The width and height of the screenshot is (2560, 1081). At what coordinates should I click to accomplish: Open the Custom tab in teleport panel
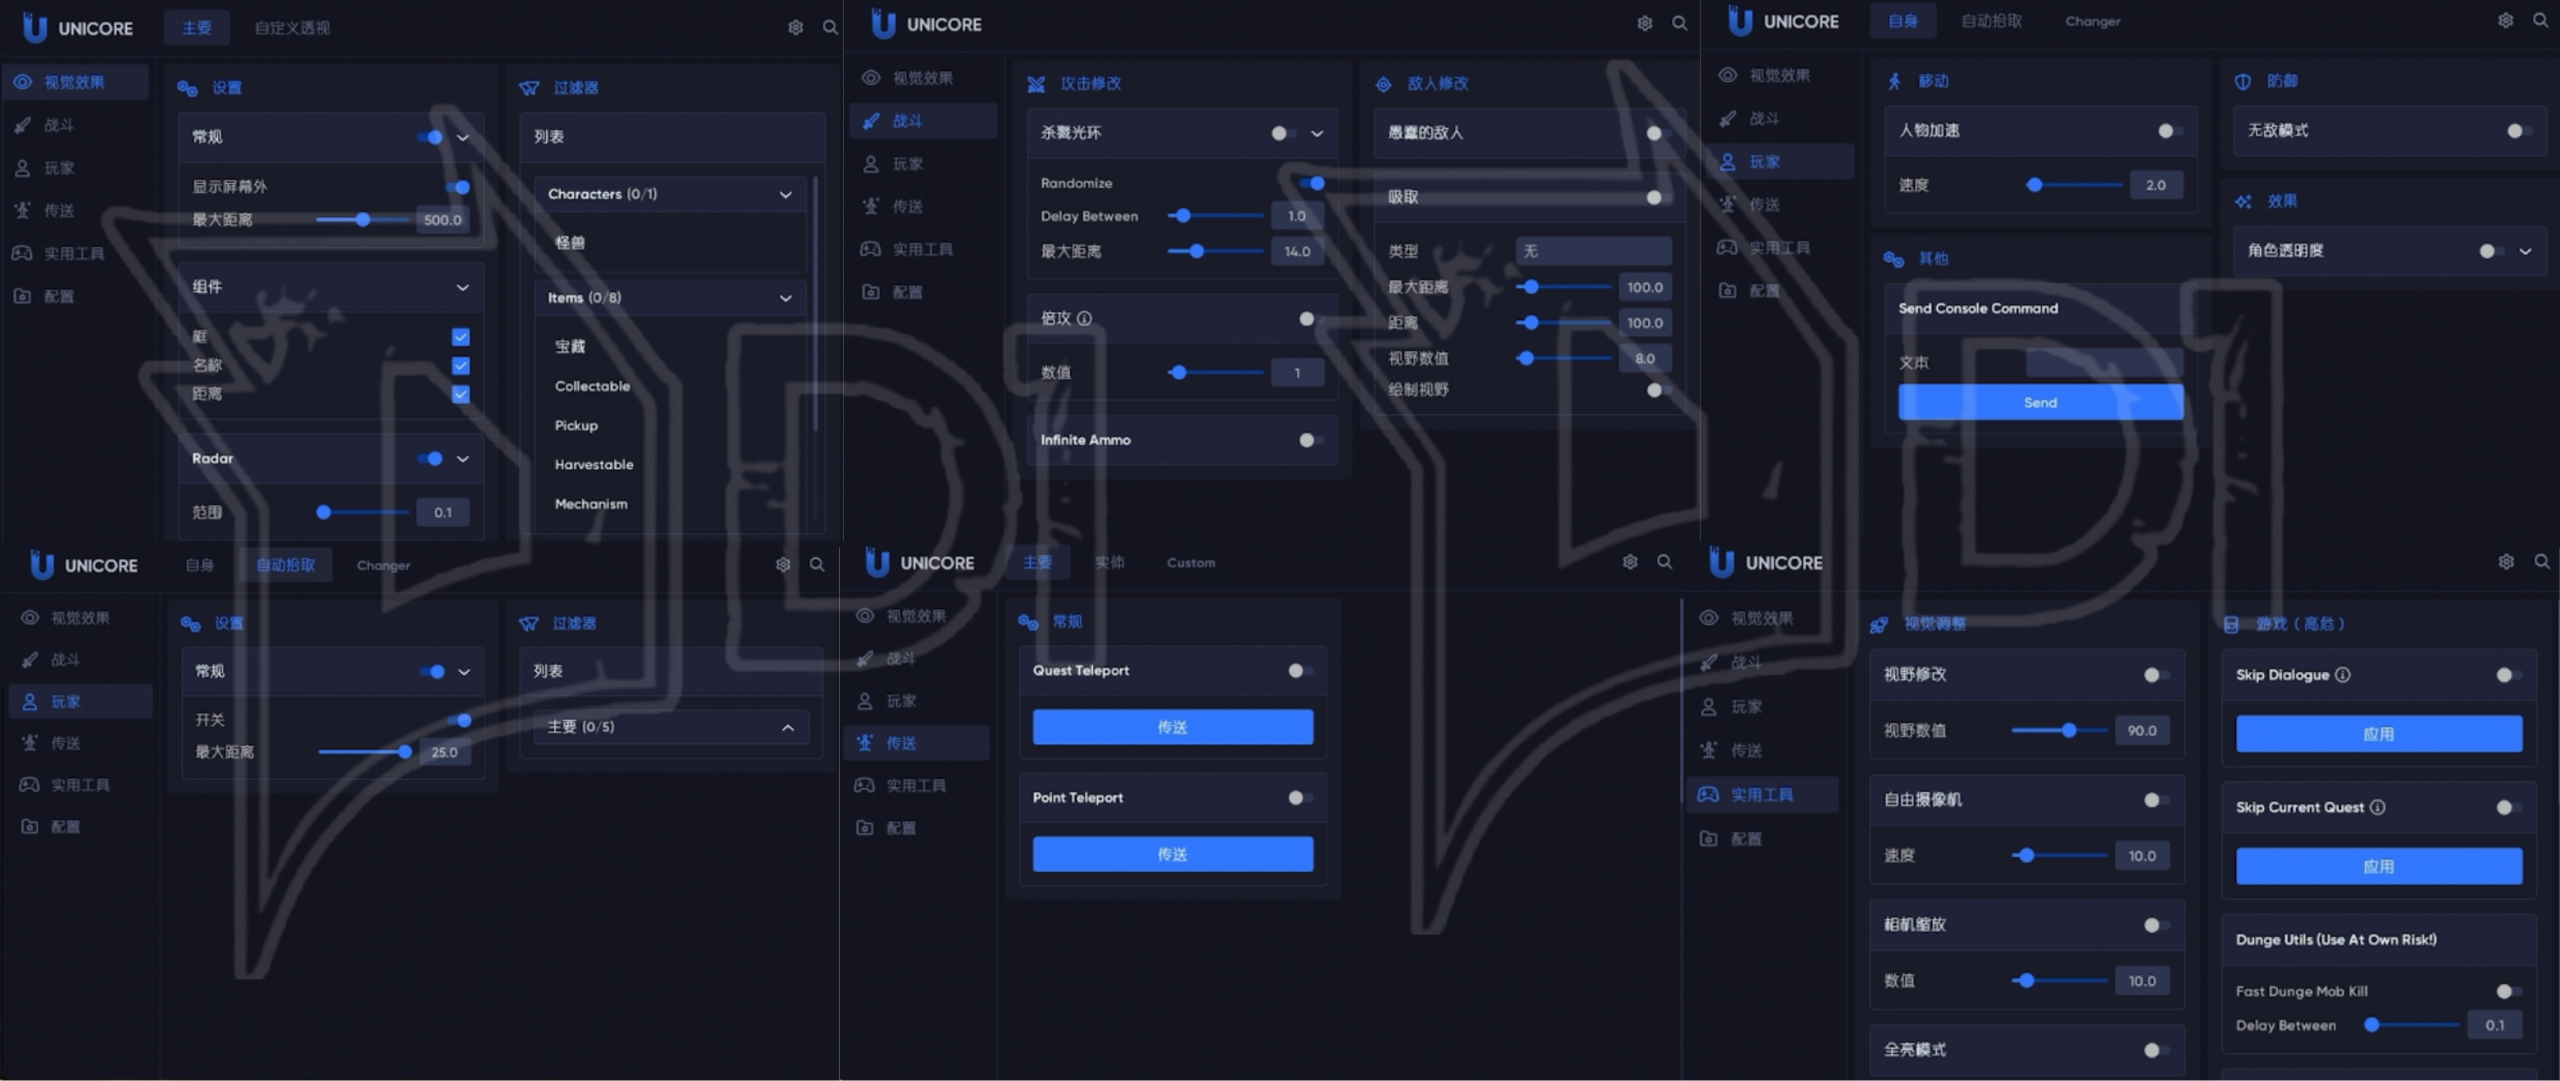click(x=1190, y=563)
